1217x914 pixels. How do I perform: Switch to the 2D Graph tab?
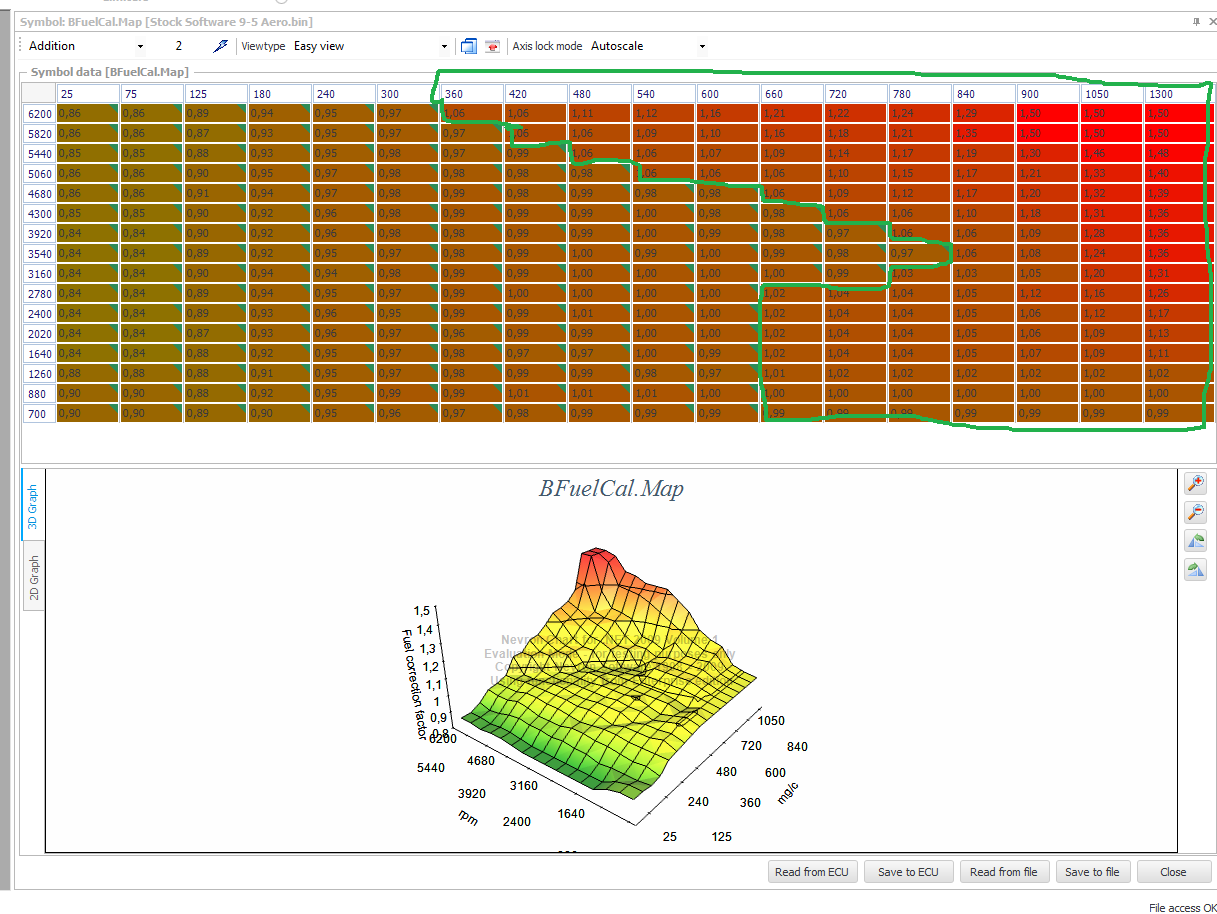coord(33,579)
